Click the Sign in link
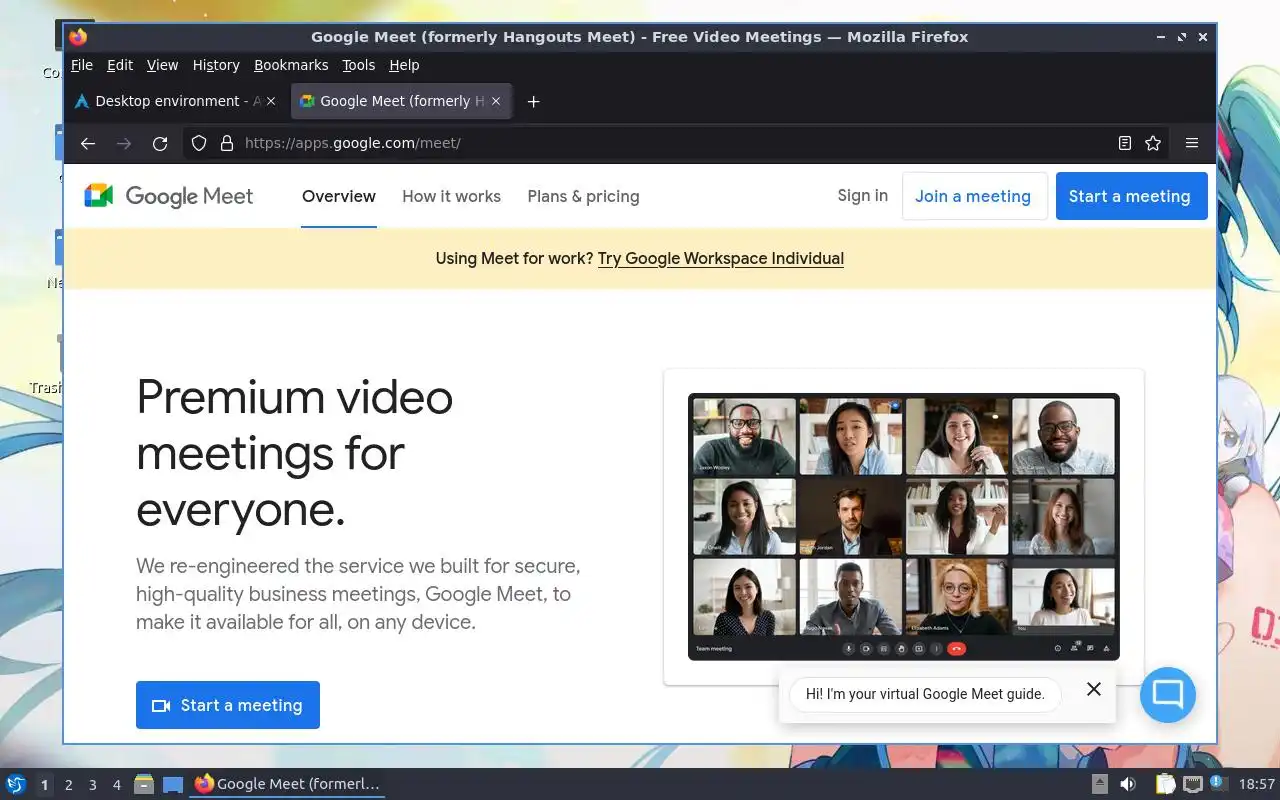1280x800 pixels. tap(862, 196)
